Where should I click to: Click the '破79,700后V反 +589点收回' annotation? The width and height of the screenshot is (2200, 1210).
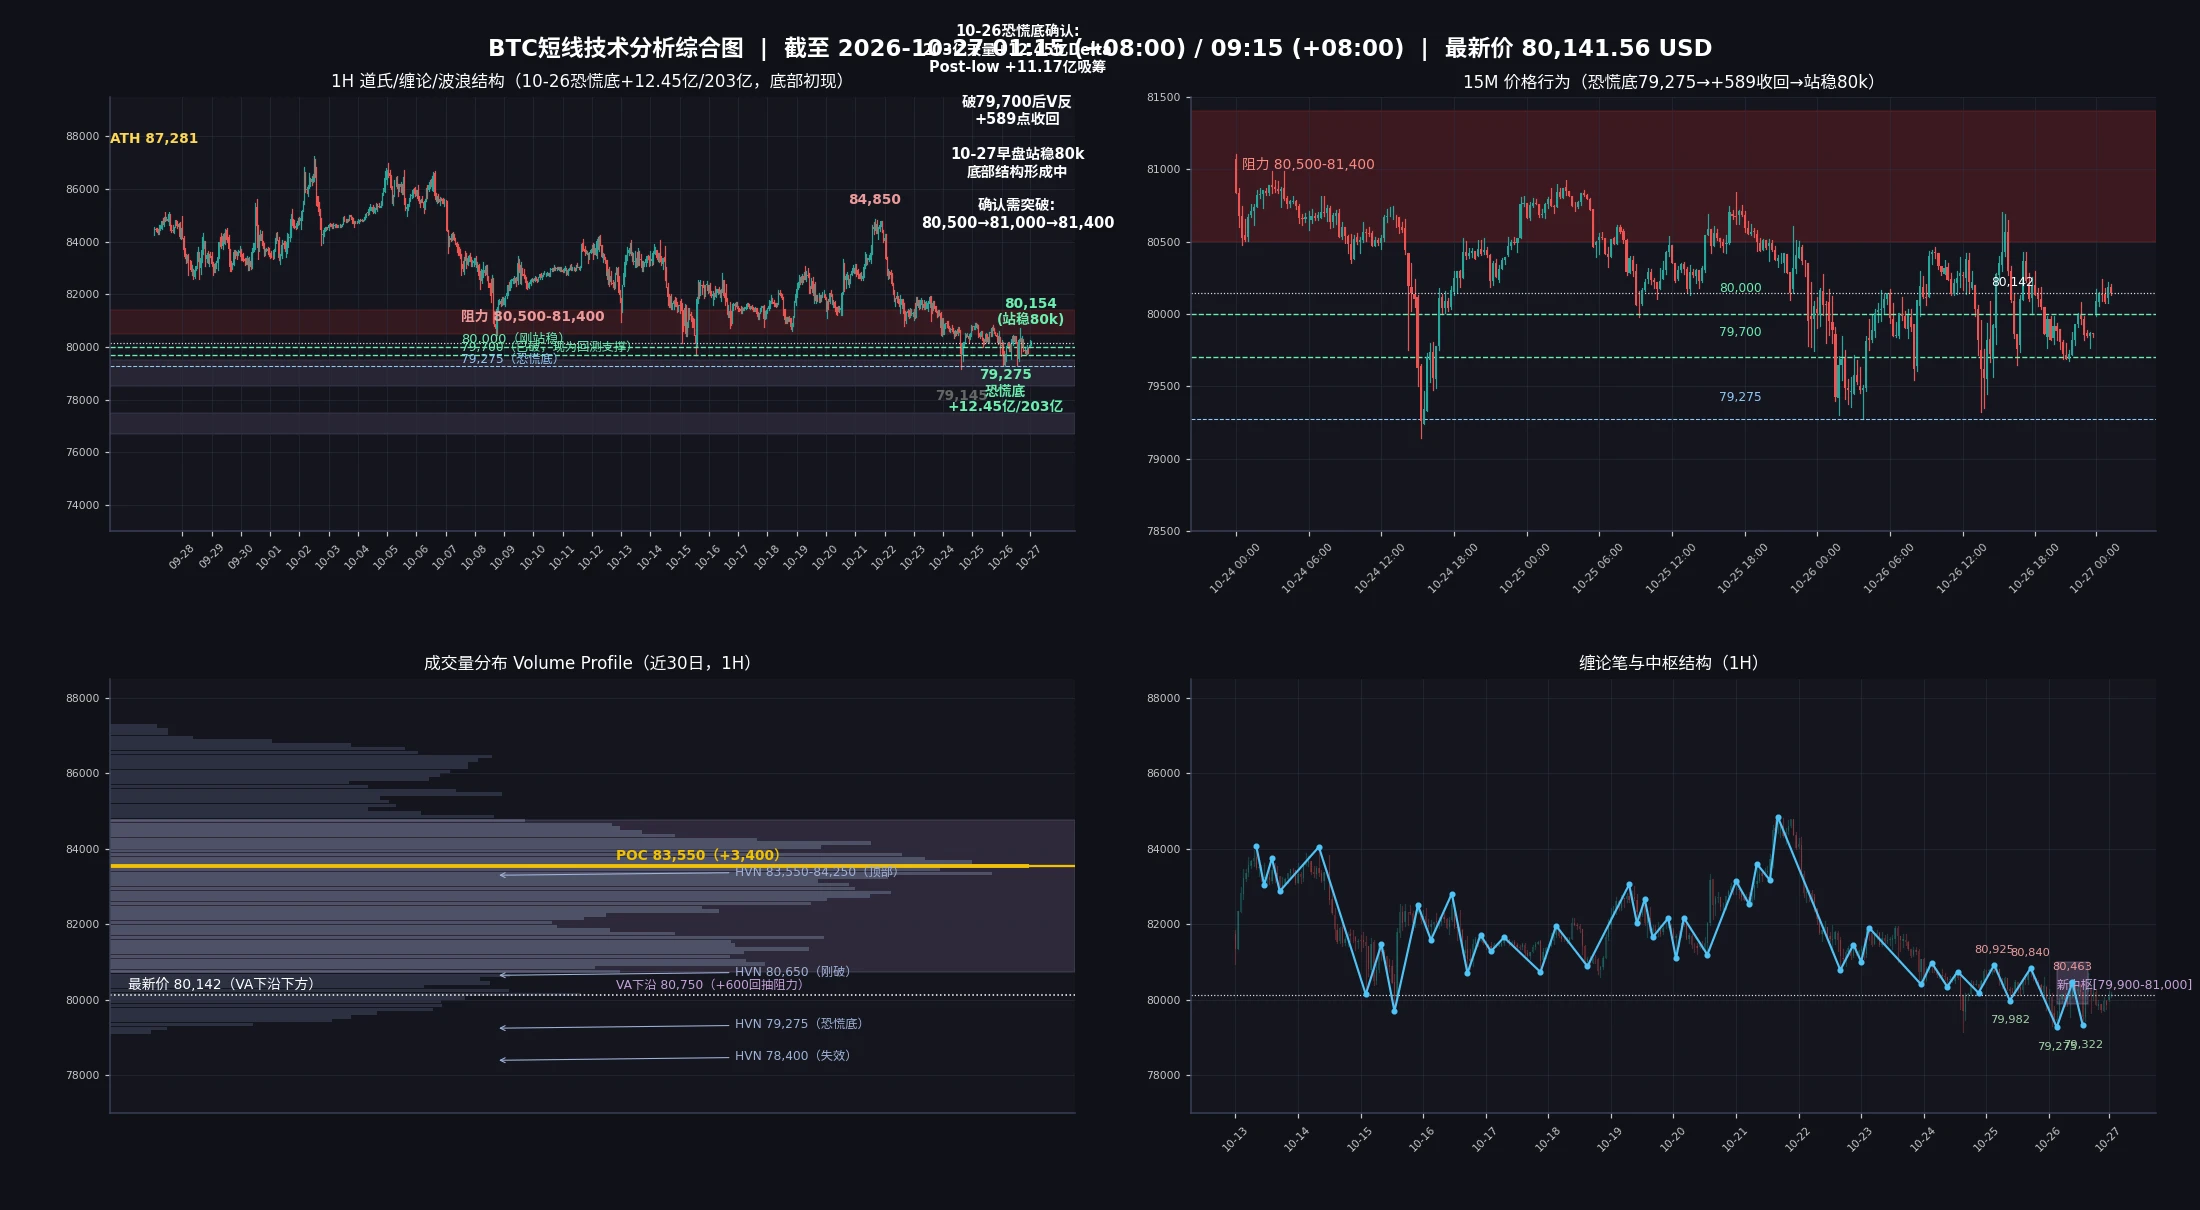click(x=1017, y=110)
